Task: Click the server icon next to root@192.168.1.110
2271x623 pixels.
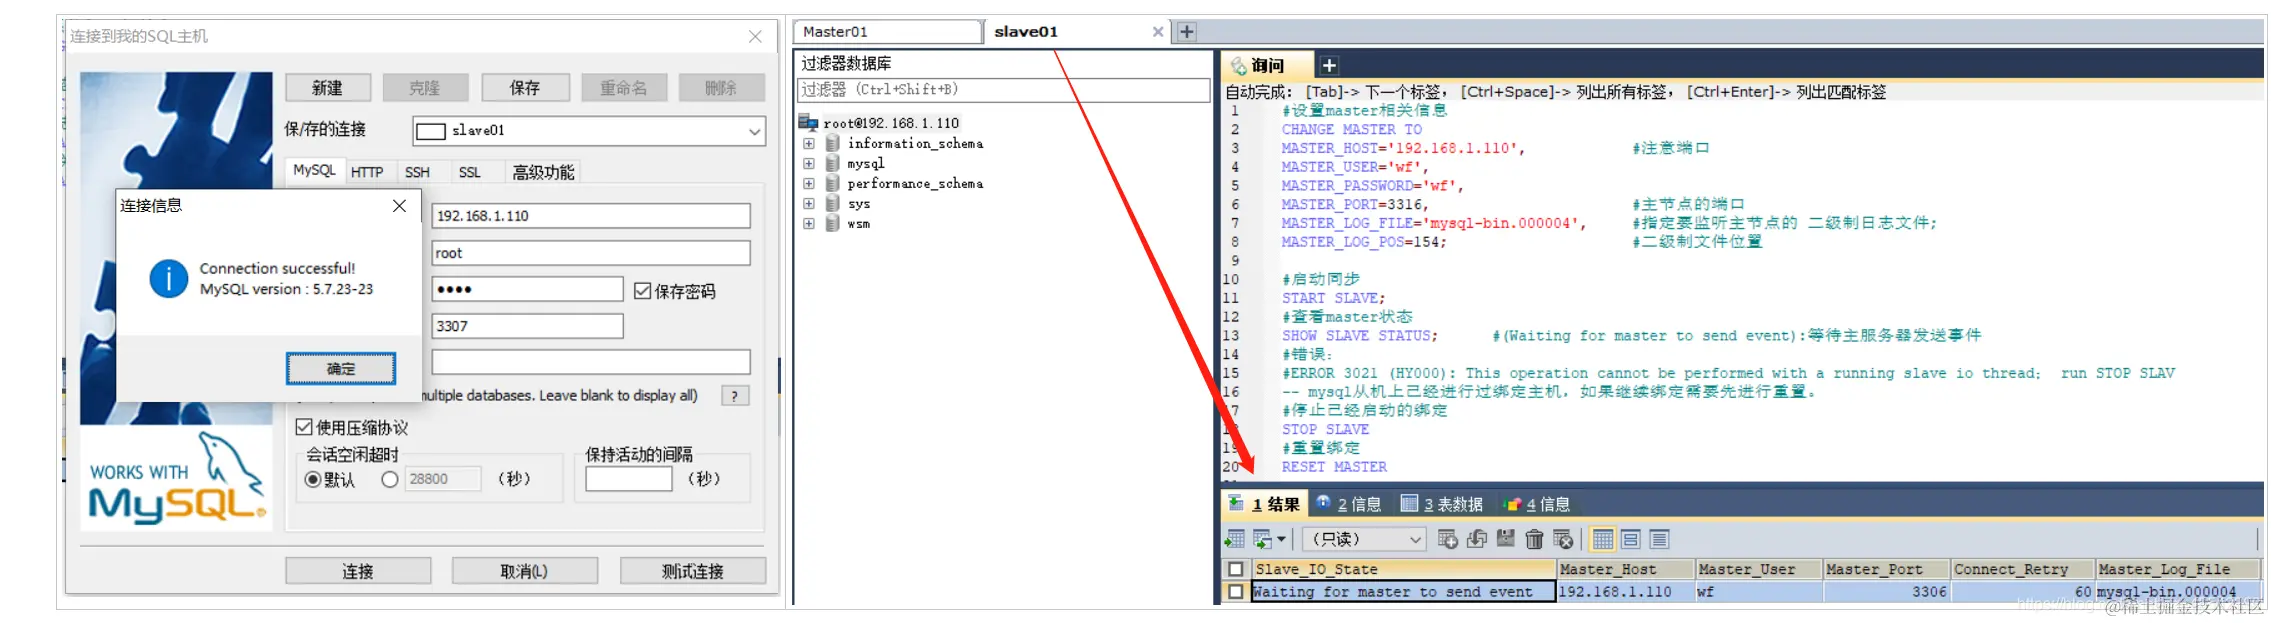Action: [x=808, y=123]
